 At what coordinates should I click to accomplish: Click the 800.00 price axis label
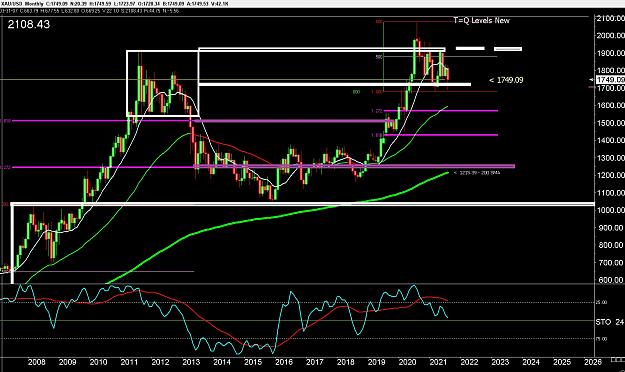611,245
